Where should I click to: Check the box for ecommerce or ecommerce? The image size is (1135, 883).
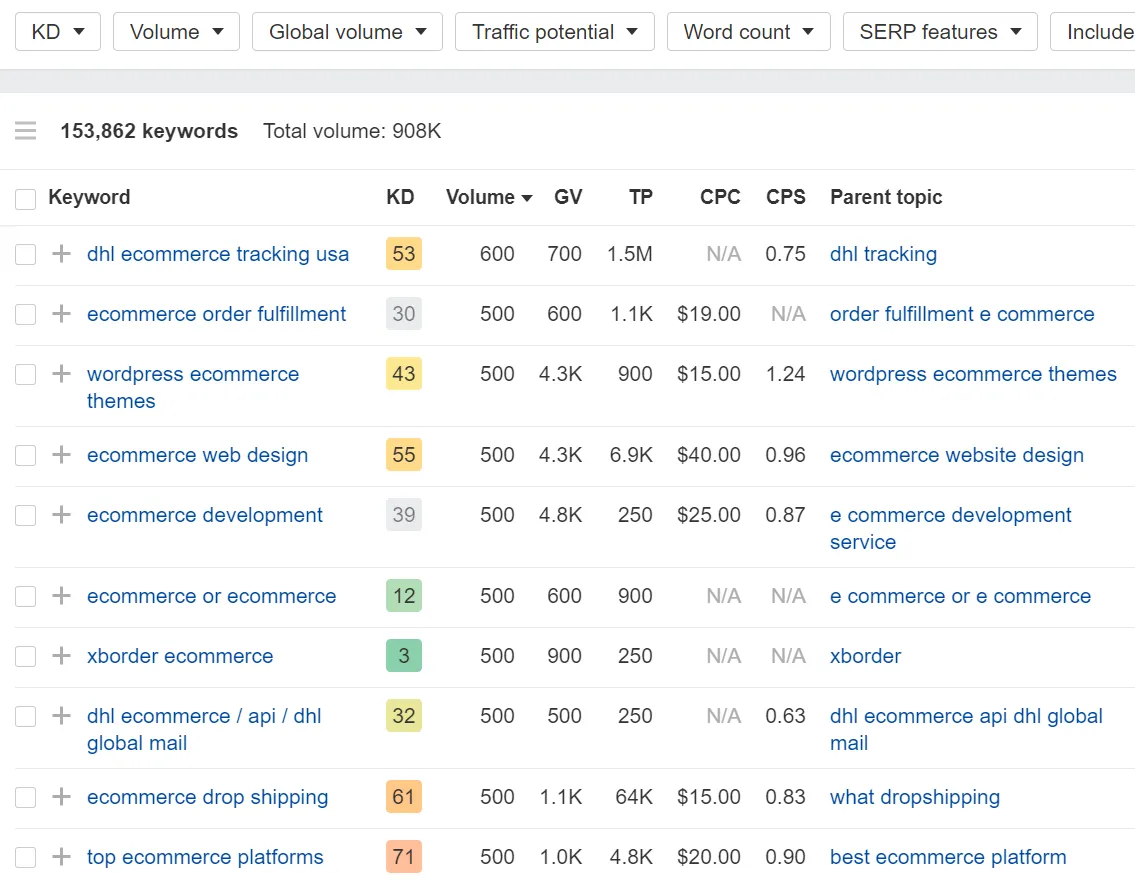(26, 596)
